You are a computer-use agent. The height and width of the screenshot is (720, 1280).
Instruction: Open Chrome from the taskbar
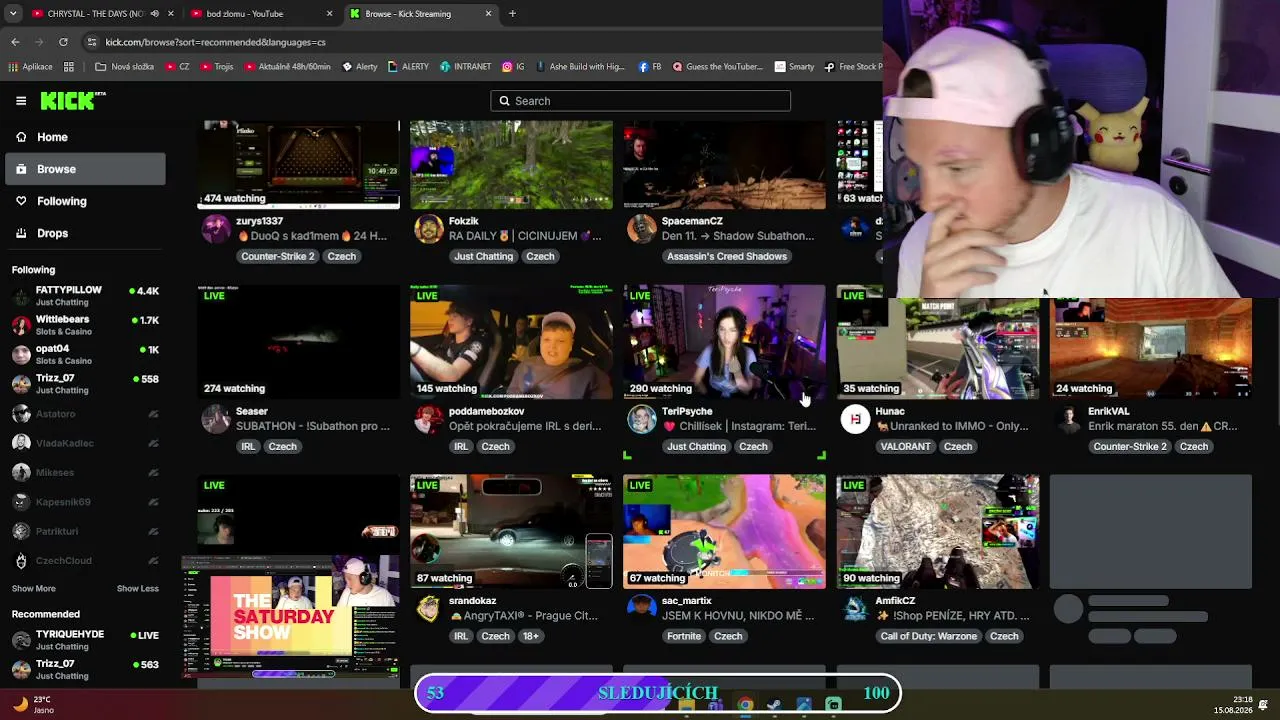[745, 705]
